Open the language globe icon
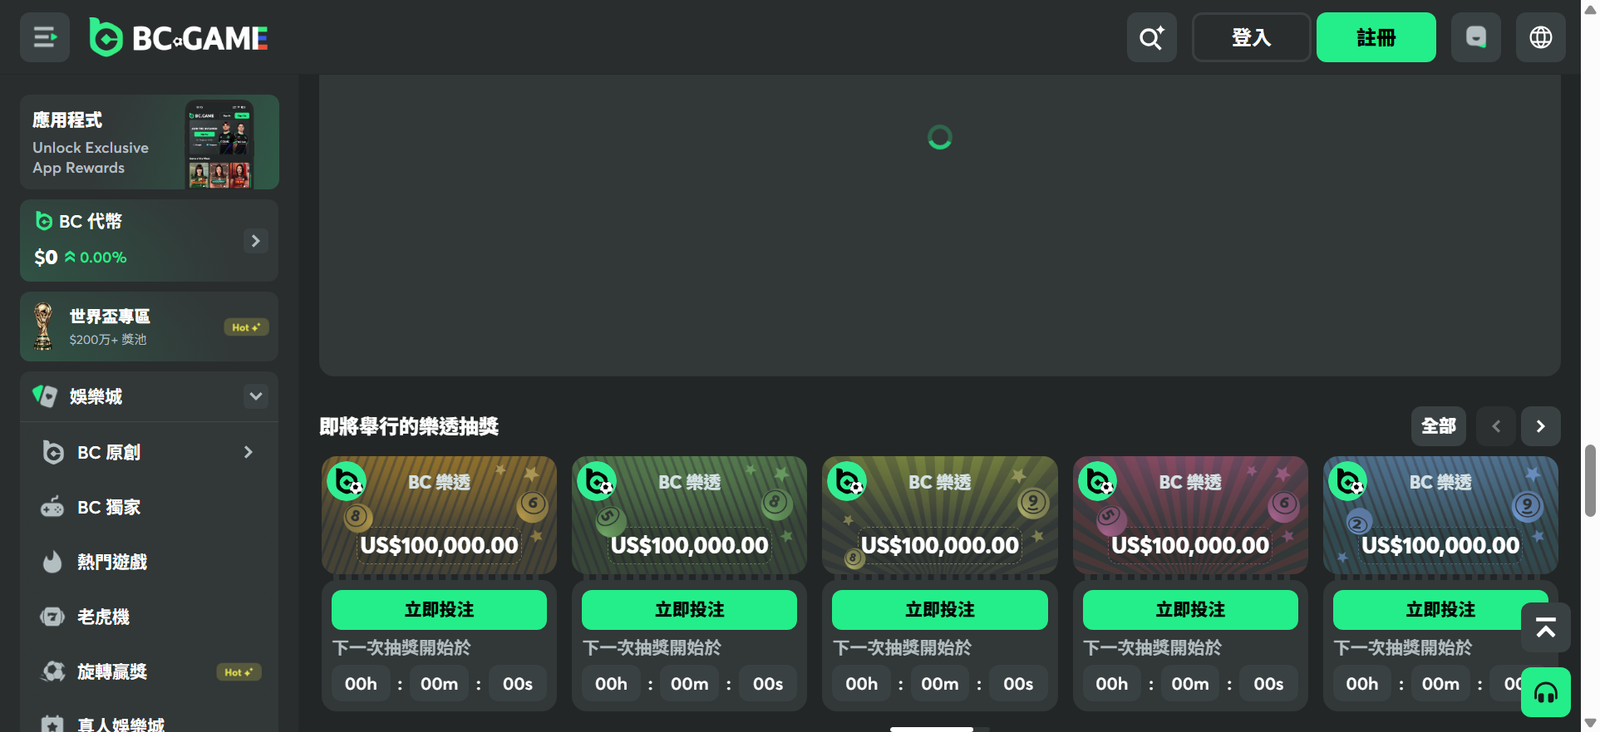1600x732 pixels. (x=1541, y=38)
